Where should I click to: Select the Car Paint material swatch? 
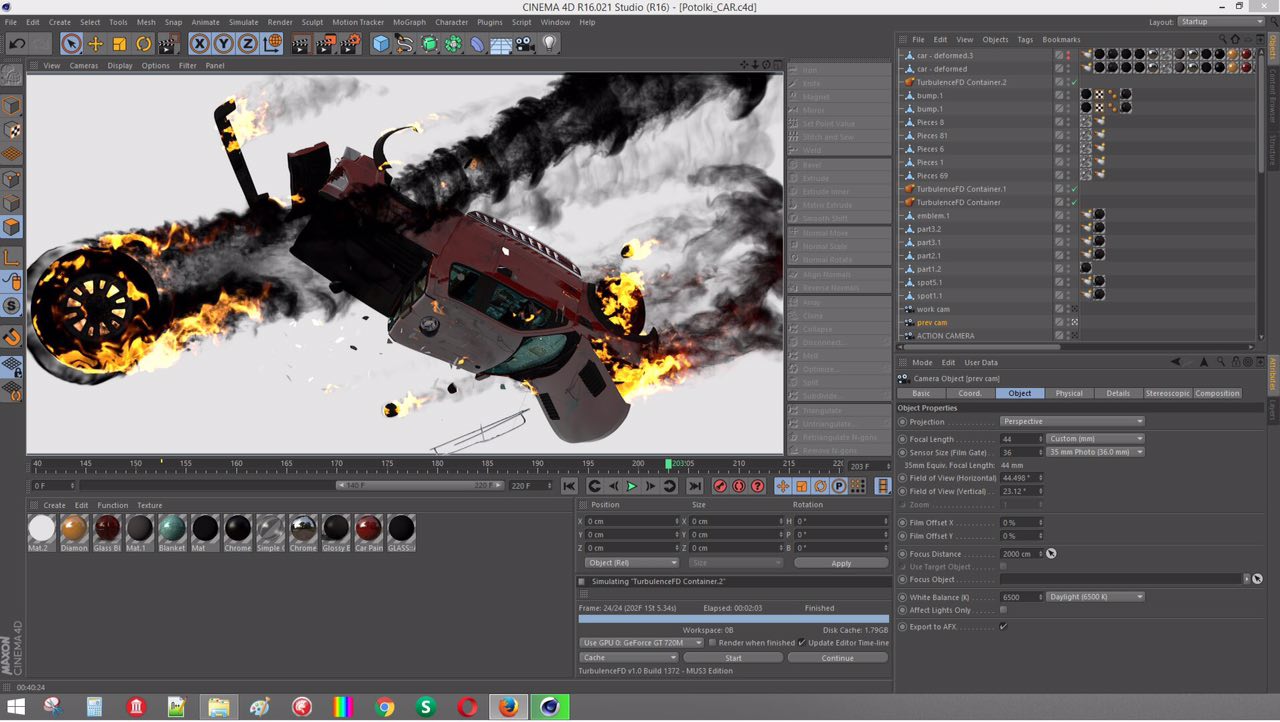click(369, 533)
